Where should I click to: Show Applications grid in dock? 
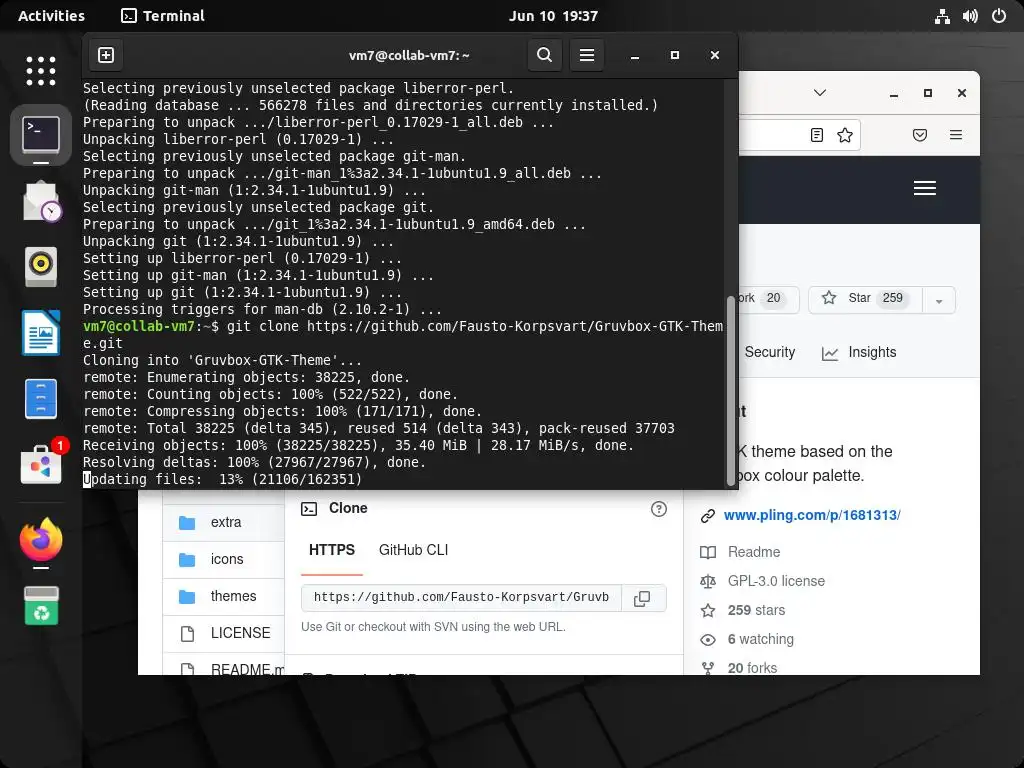40,71
